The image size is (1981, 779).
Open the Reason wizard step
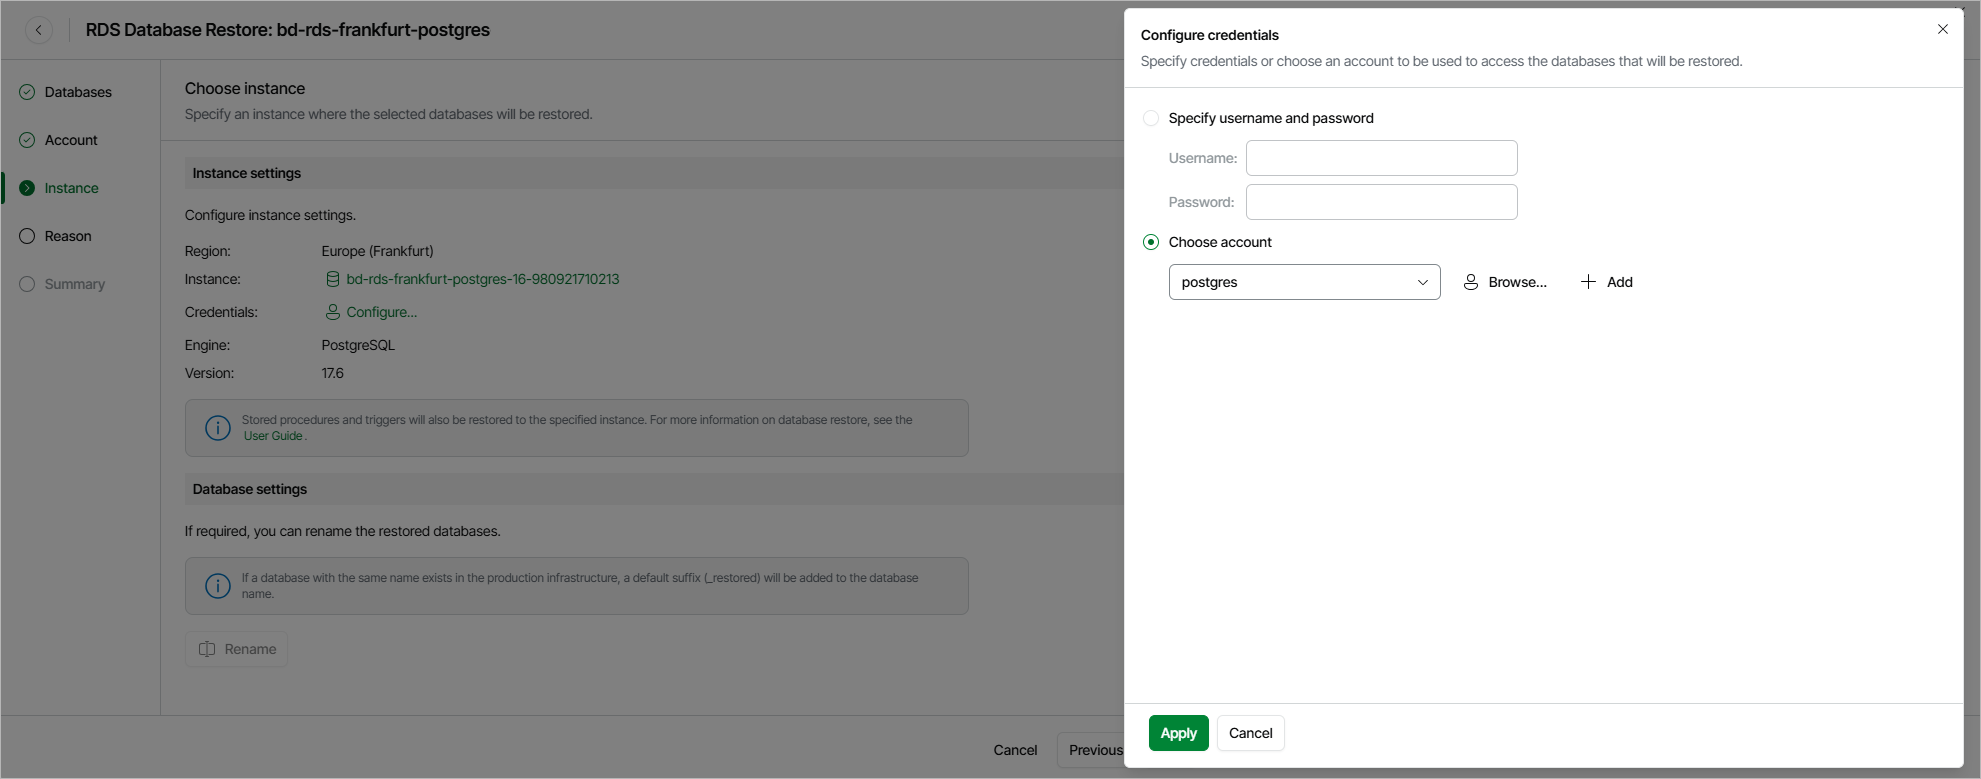68,236
